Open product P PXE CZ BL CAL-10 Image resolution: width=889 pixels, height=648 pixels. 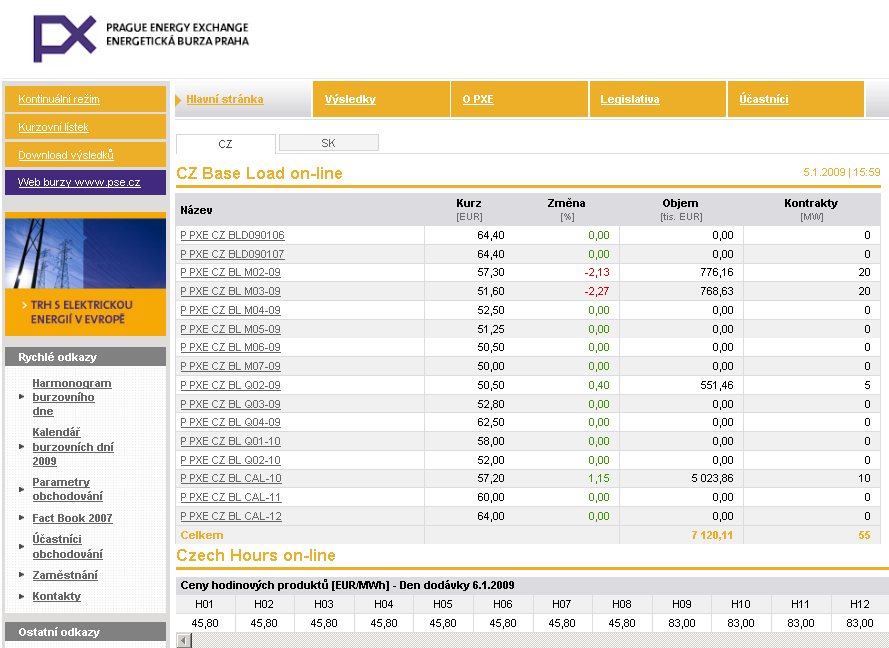[x=231, y=478]
